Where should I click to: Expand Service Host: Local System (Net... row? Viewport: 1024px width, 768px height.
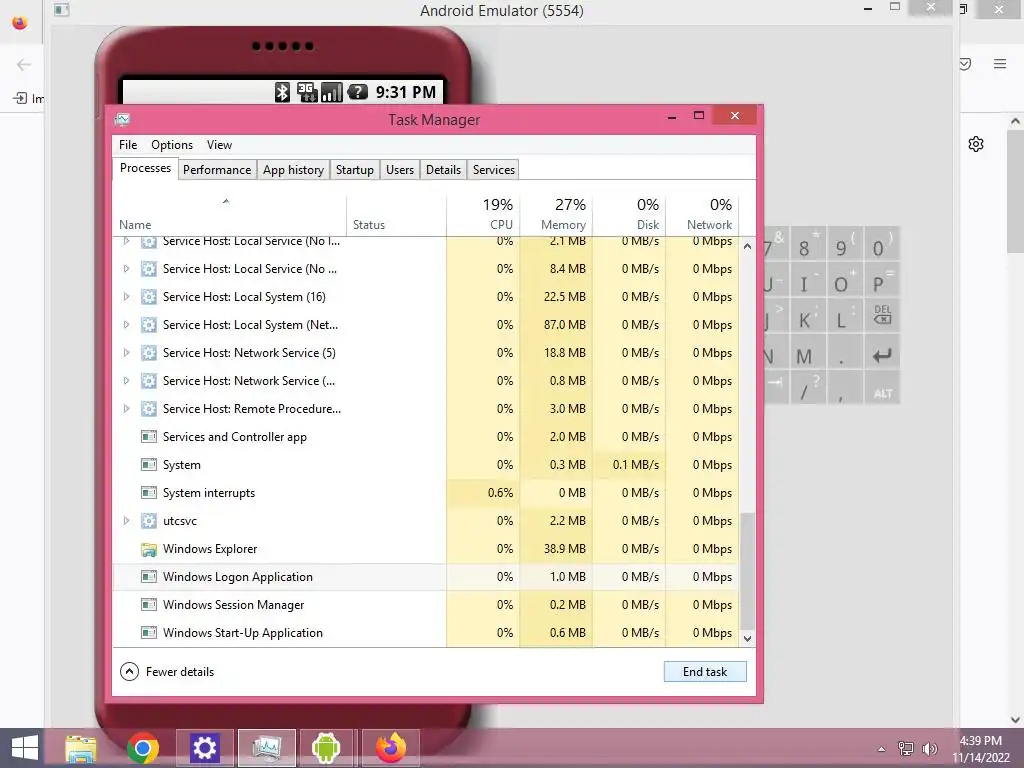(126, 325)
